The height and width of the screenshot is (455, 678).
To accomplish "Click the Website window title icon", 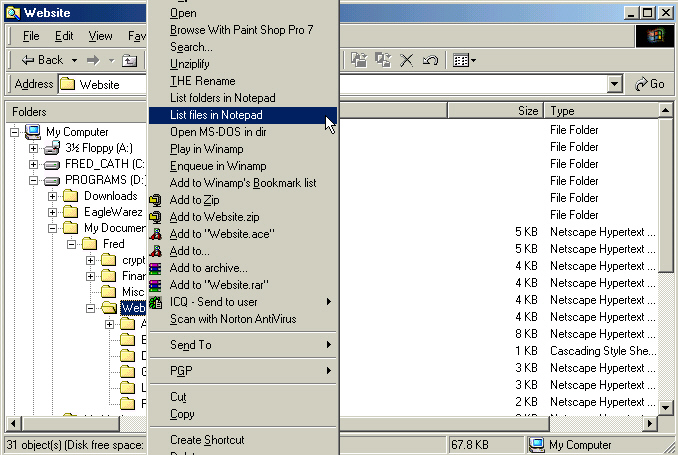I will (13, 13).
